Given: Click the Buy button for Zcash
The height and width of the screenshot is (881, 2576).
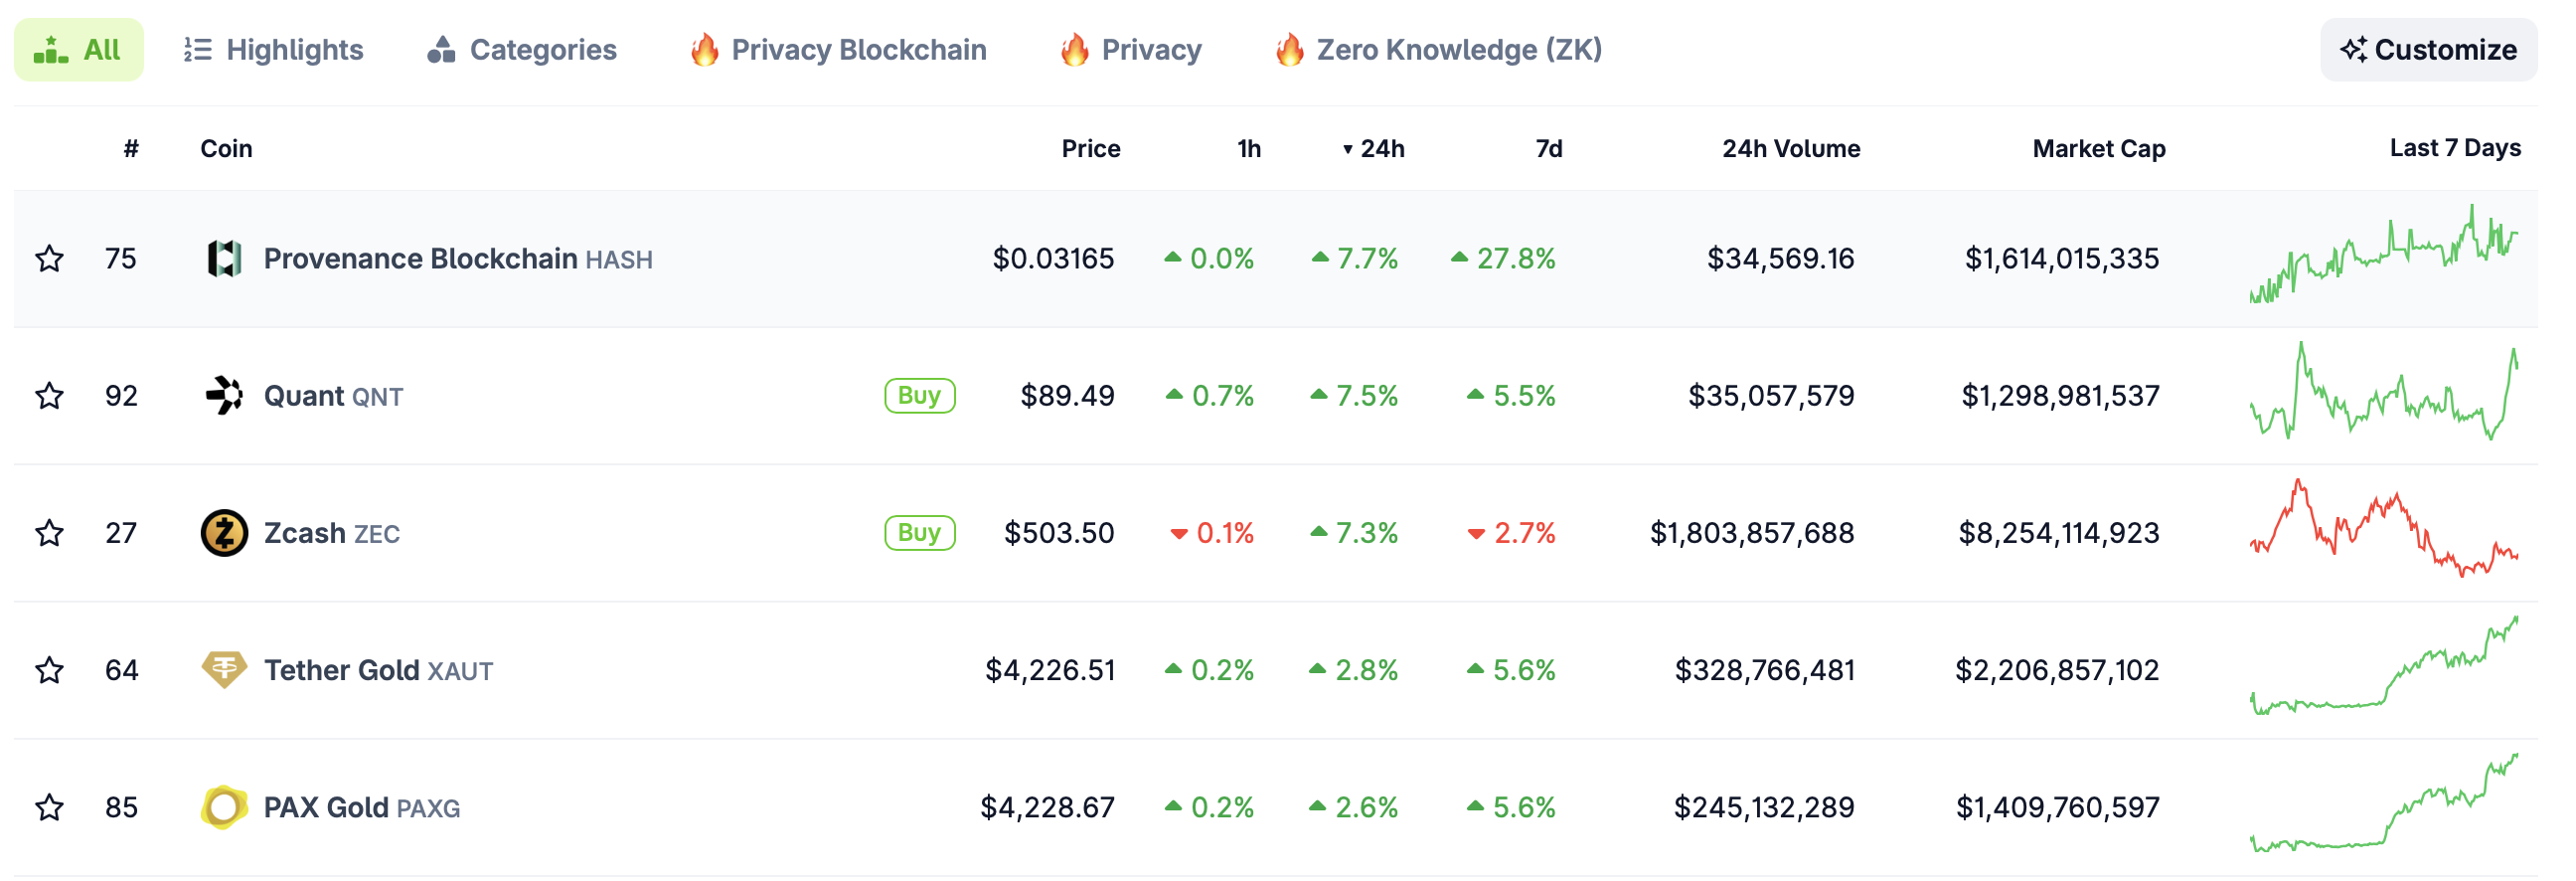Looking at the screenshot, I should (x=919, y=533).
